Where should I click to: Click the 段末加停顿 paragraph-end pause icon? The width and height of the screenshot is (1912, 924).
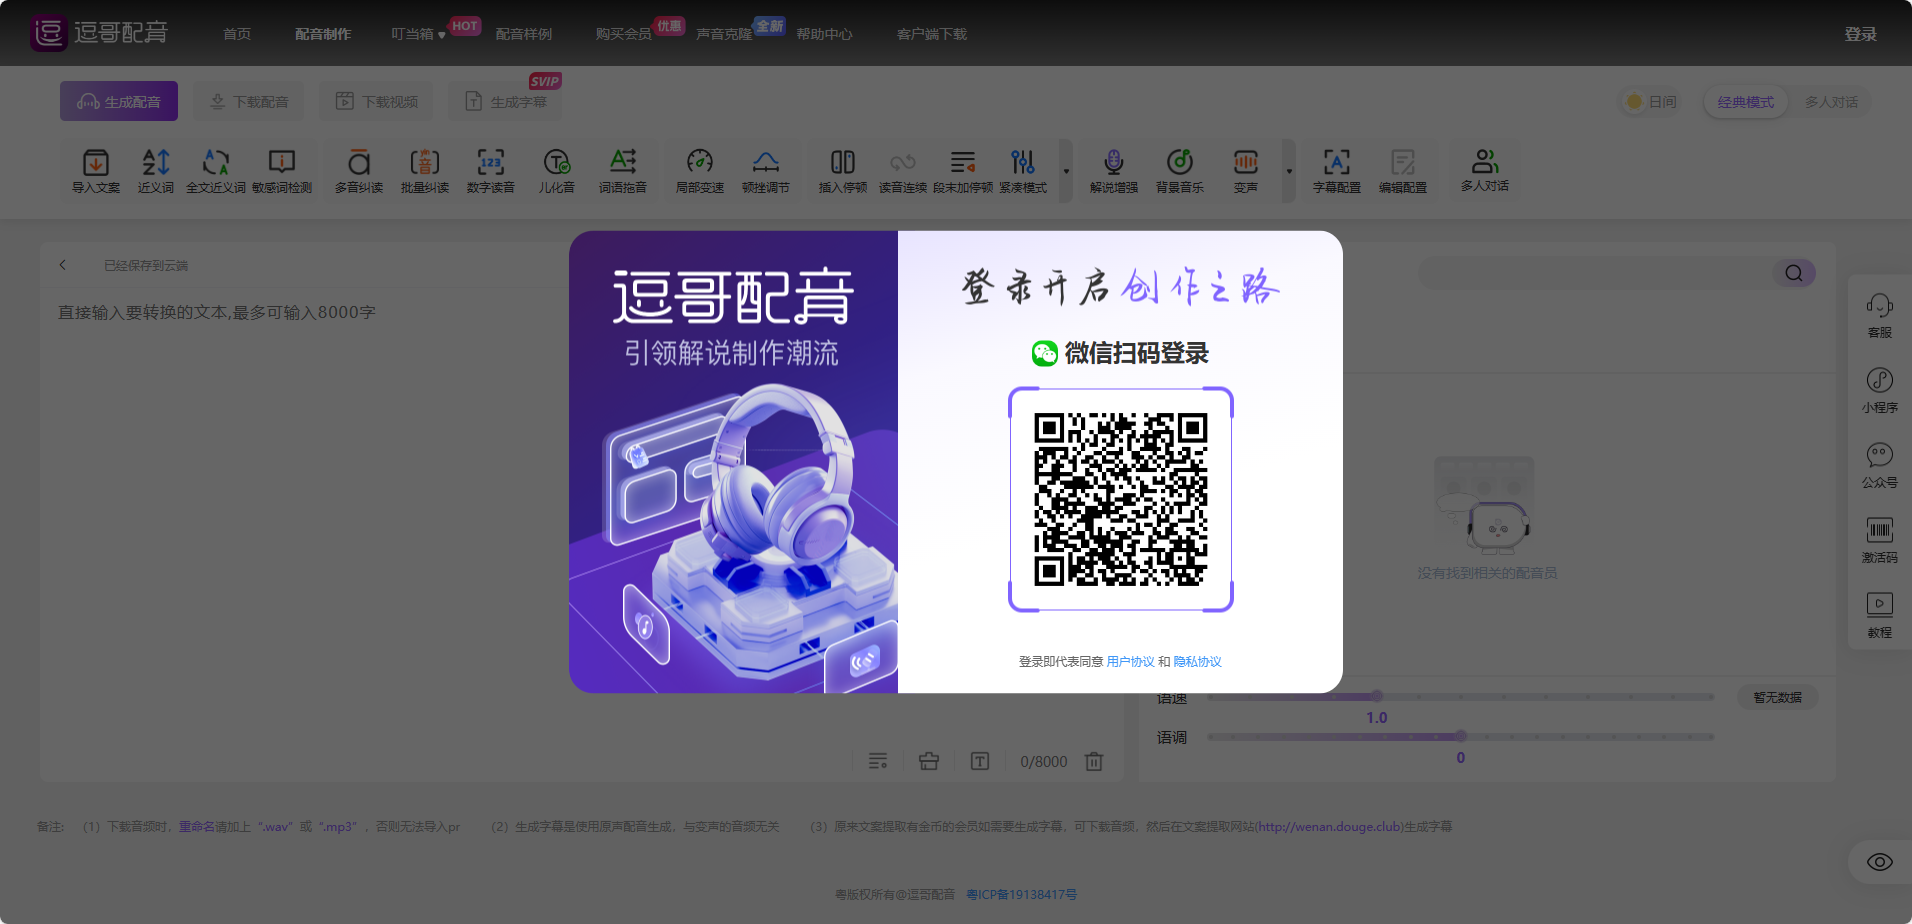[x=963, y=170]
